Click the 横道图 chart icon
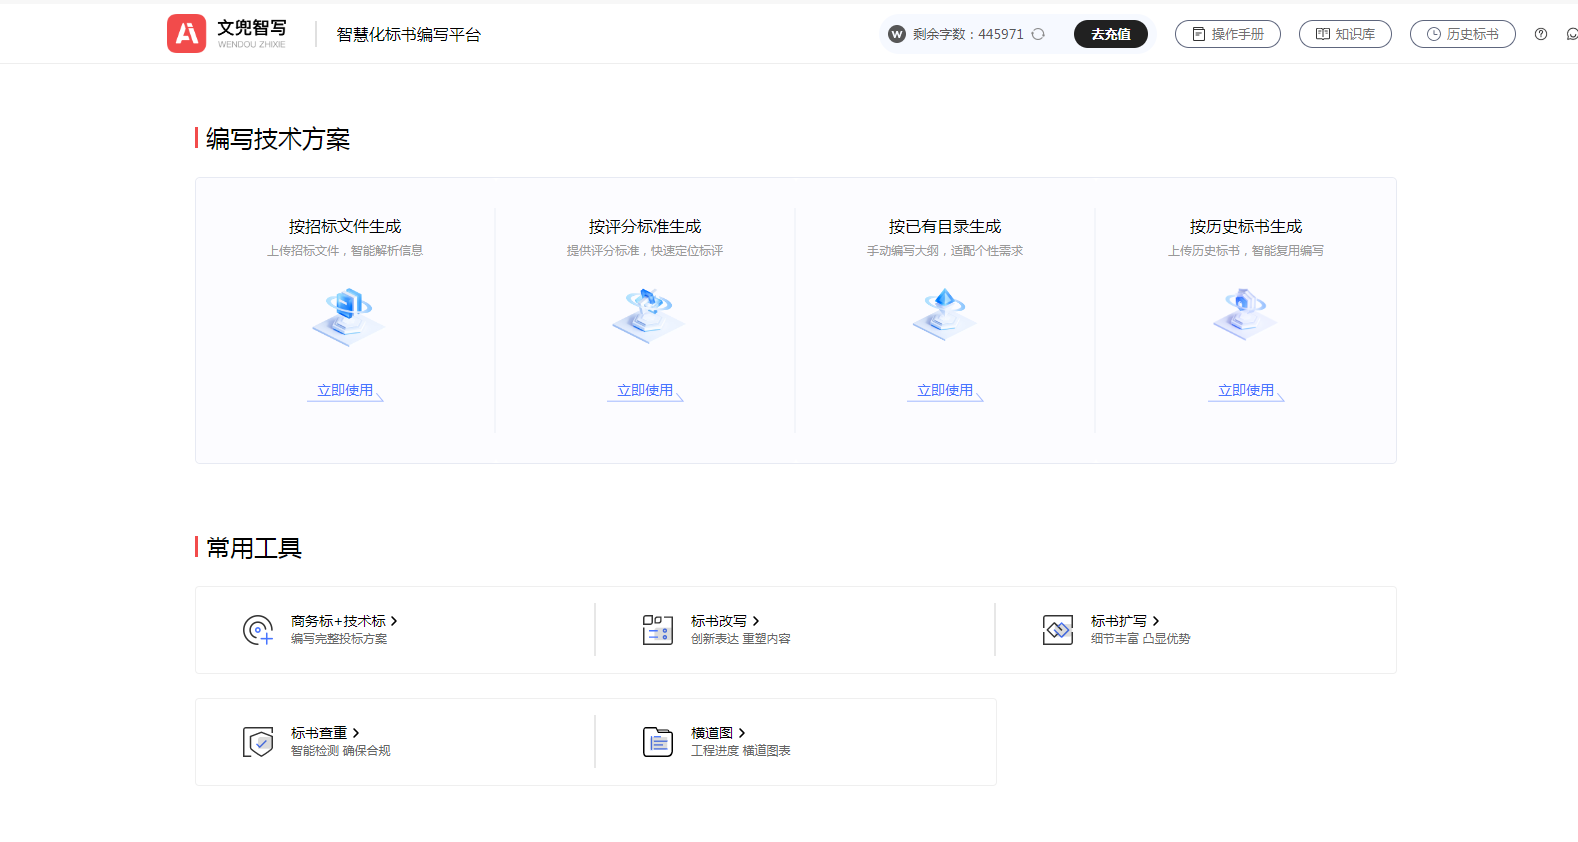1578x842 pixels. pyautogui.click(x=658, y=742)
